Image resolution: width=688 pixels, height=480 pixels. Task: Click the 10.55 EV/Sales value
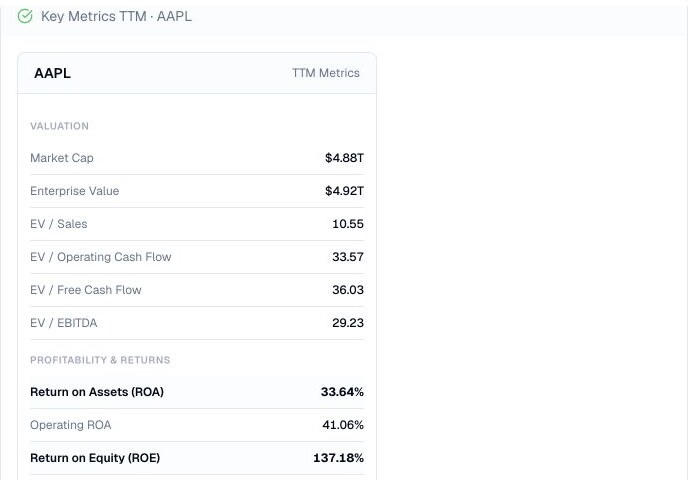[x=348, y=224]
